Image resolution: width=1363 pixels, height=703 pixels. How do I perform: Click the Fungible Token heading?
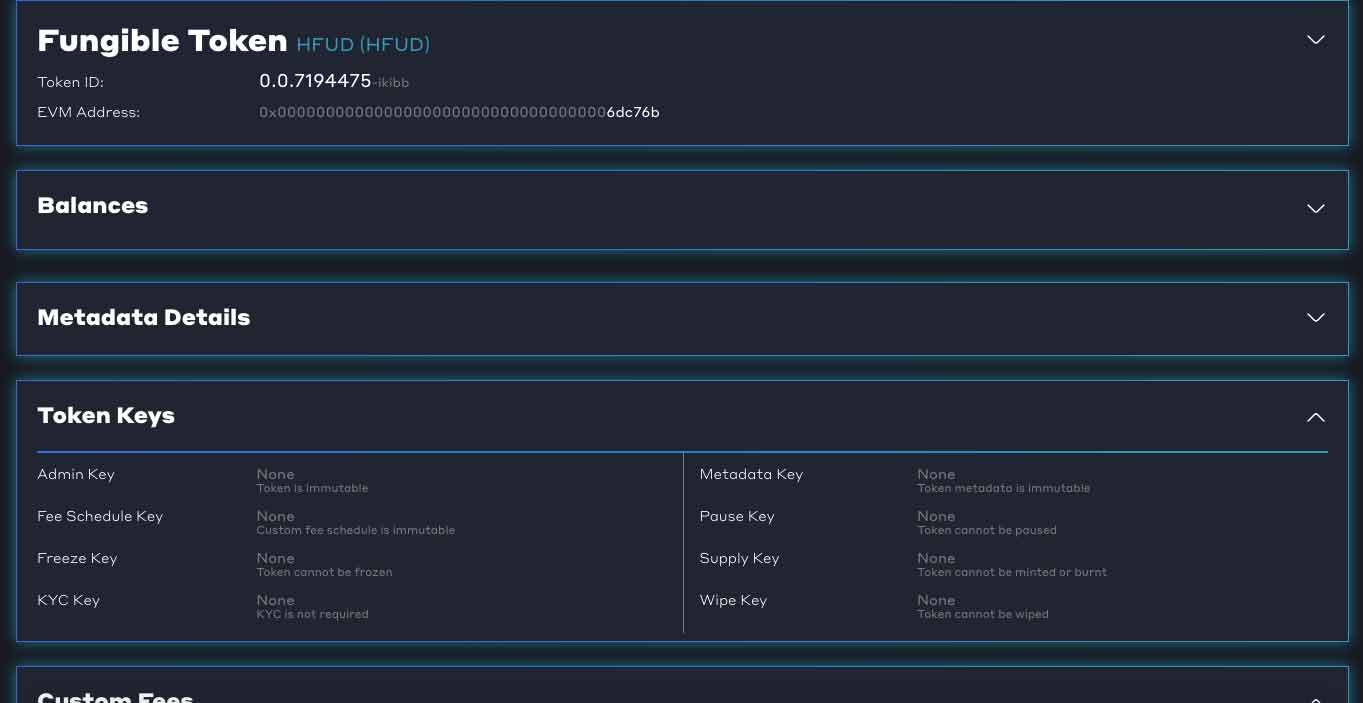coord(162,40)
